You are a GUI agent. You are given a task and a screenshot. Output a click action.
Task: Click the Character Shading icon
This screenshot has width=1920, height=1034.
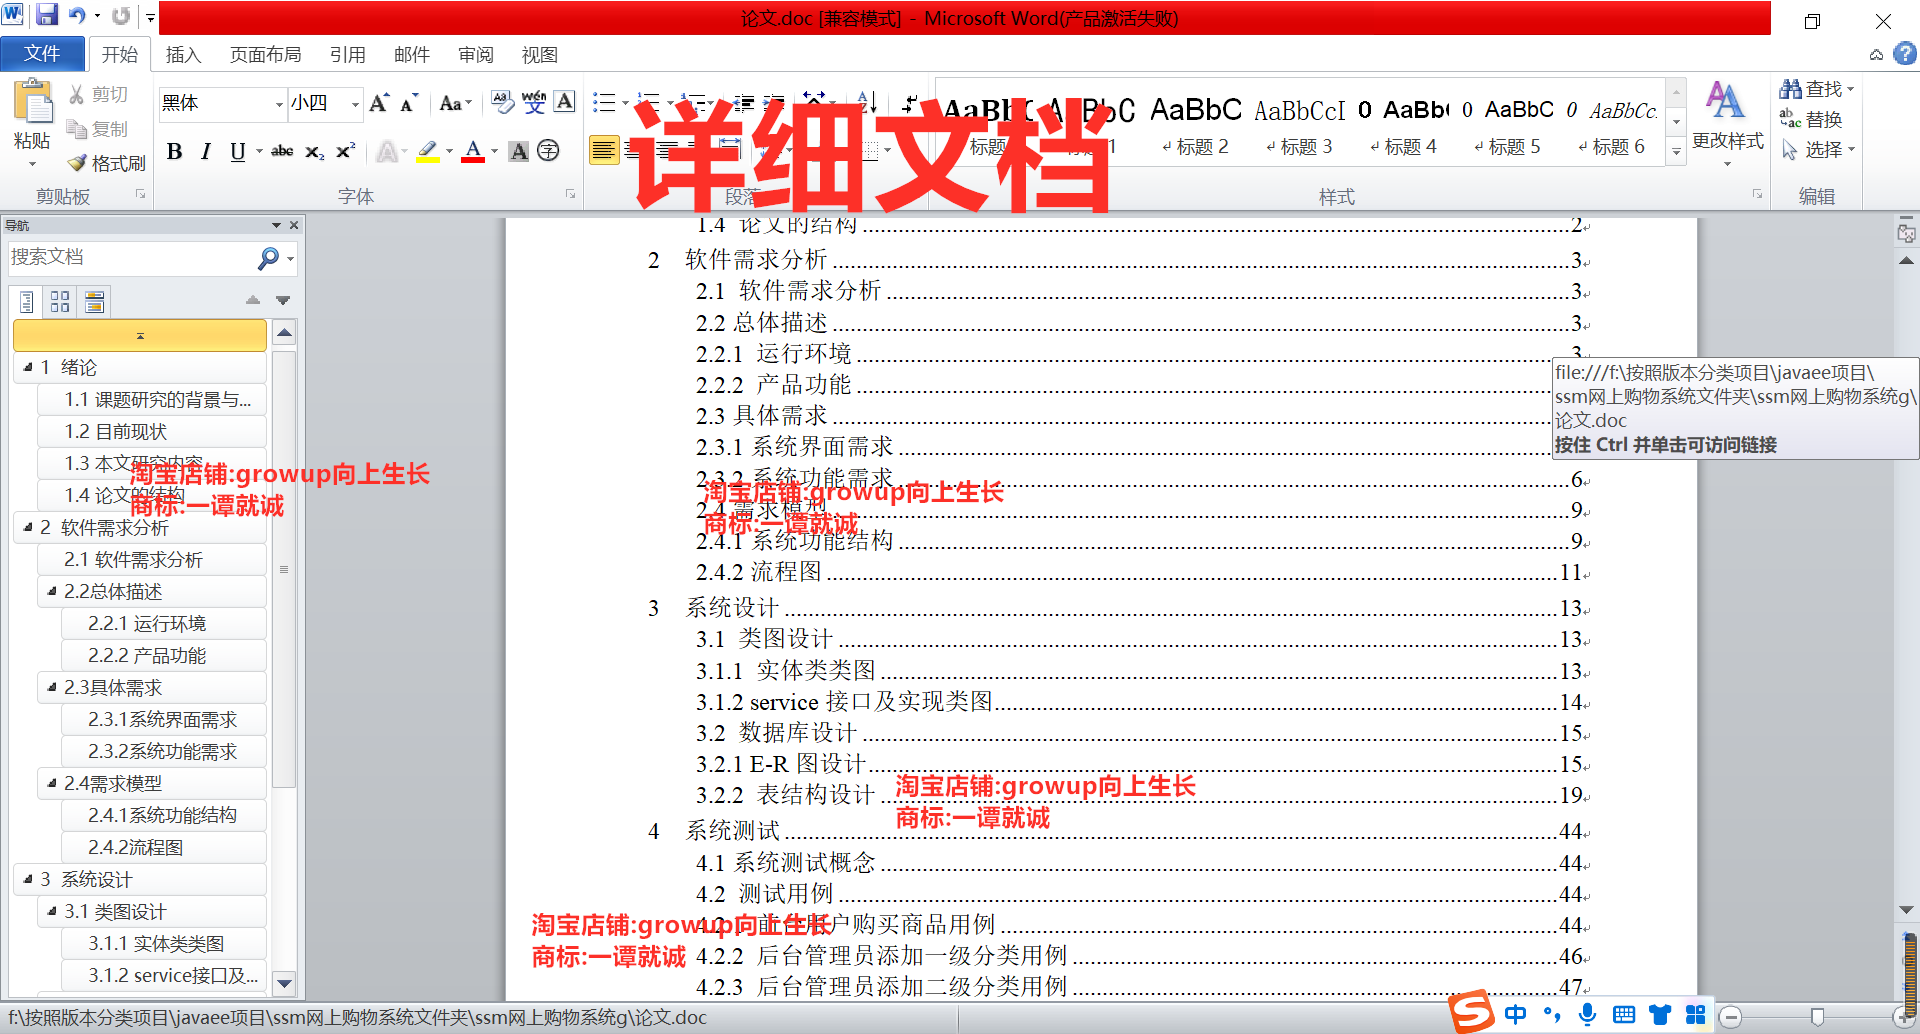518,151
